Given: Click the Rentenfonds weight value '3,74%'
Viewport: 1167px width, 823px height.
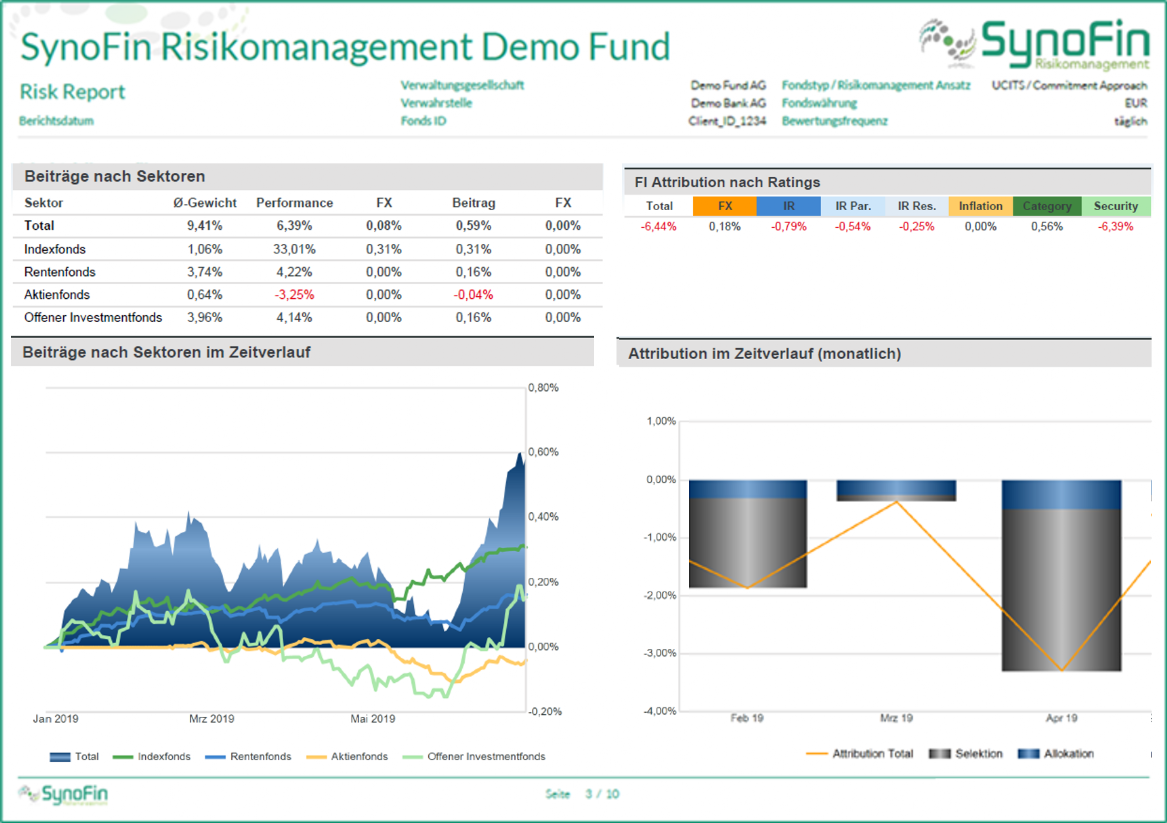Looking at the screenshot, I should click(x=205, y=272).
